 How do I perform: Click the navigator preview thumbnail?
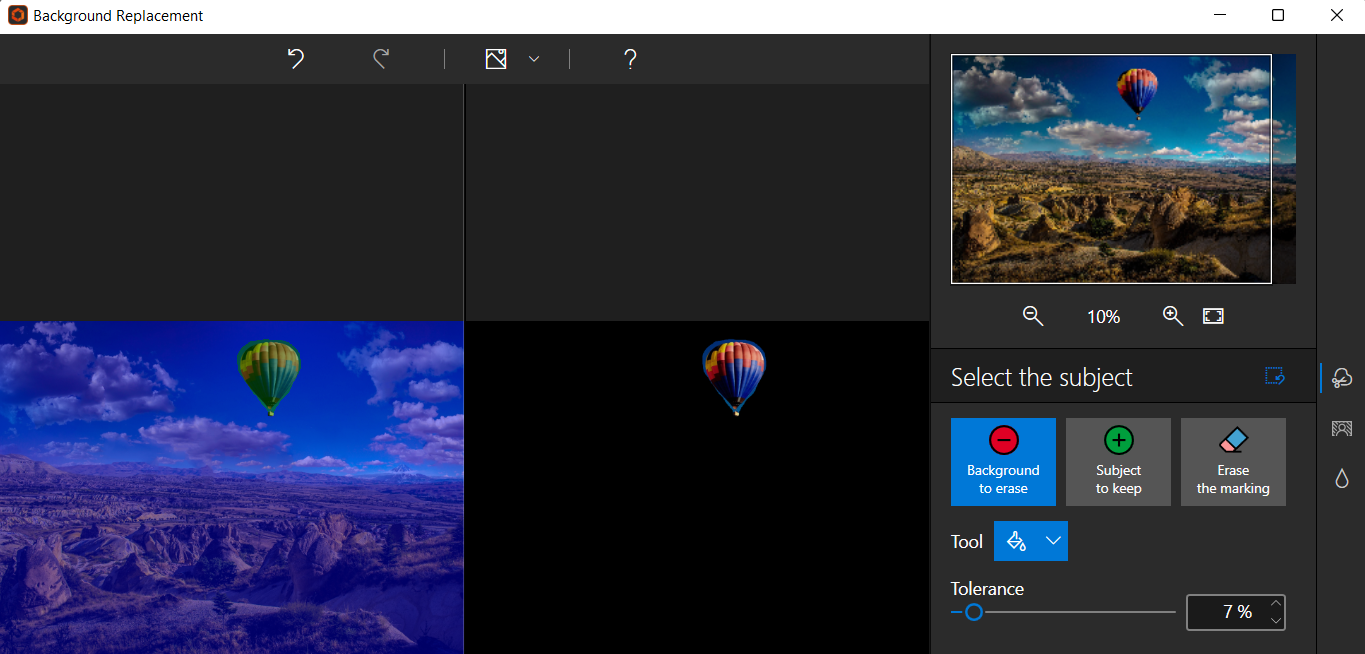(1123, 169)
